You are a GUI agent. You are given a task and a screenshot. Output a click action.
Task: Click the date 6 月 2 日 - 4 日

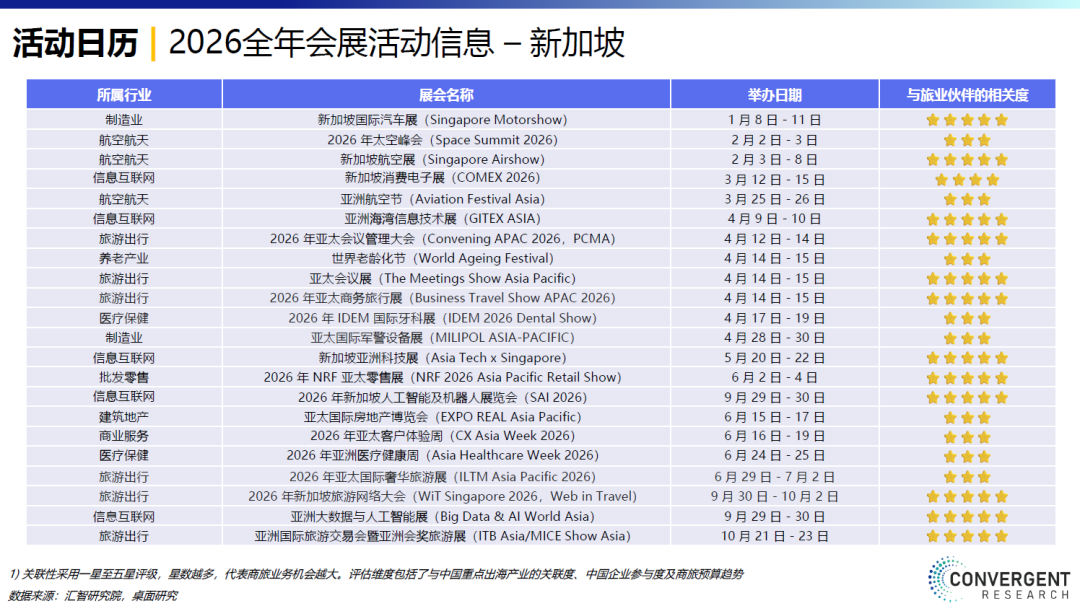point(774,377)
